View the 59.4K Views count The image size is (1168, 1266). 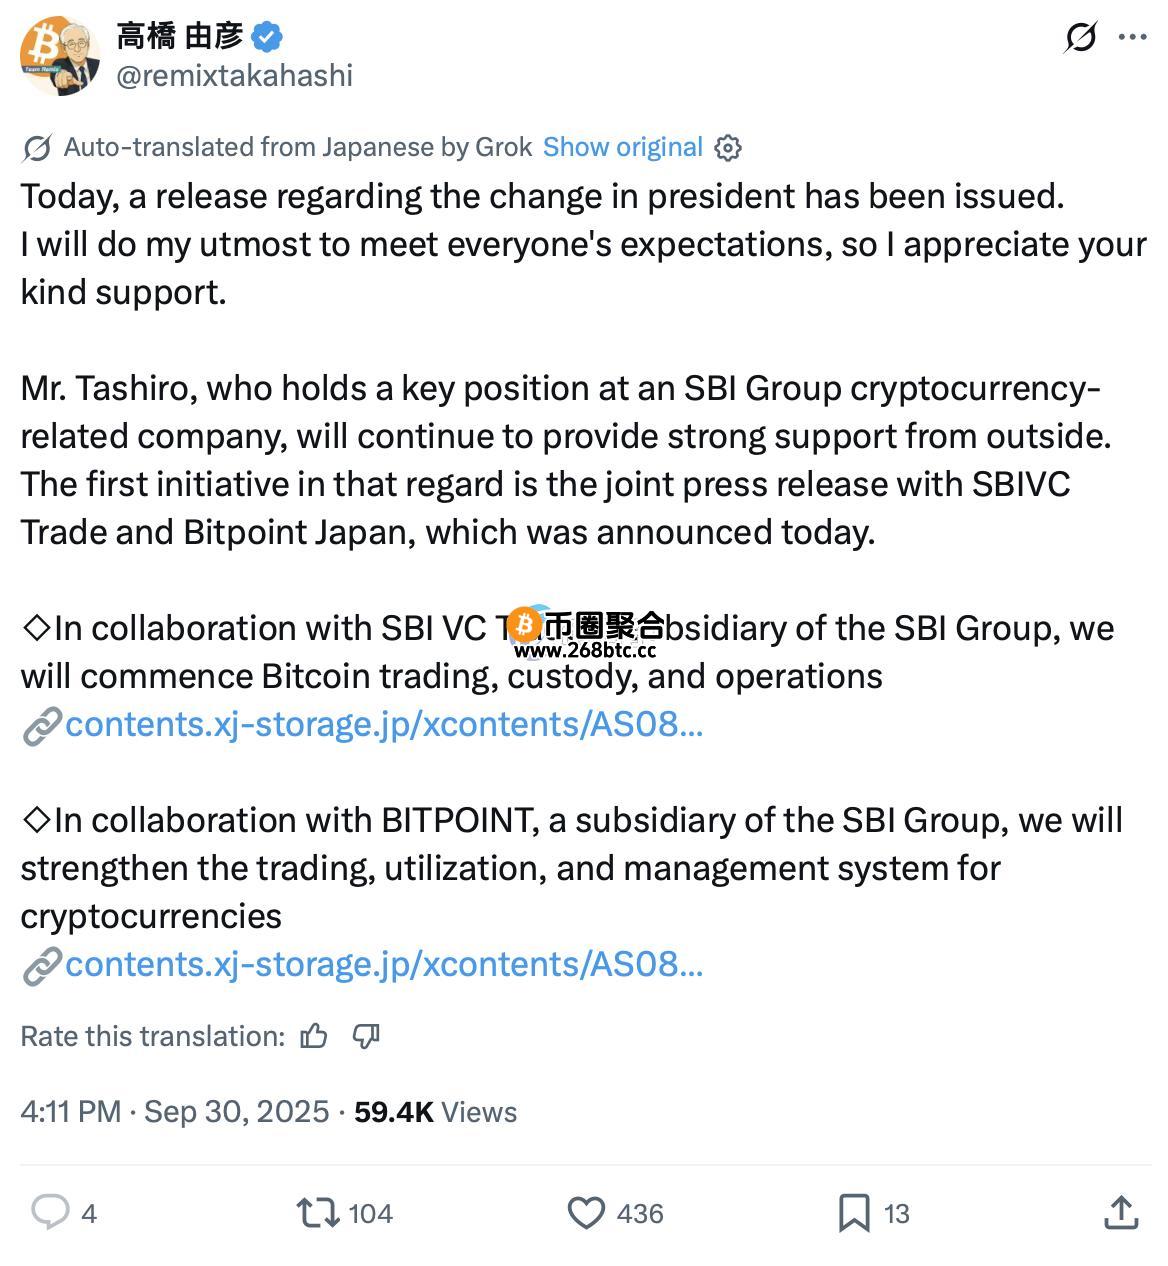[435, 1112]
